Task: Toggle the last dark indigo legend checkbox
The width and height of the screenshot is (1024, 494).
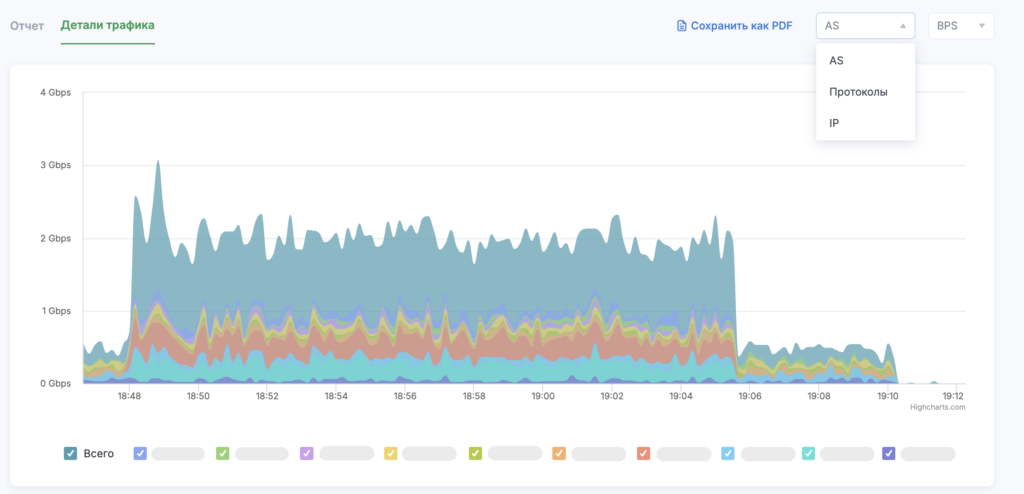Action: coord(889,453)
